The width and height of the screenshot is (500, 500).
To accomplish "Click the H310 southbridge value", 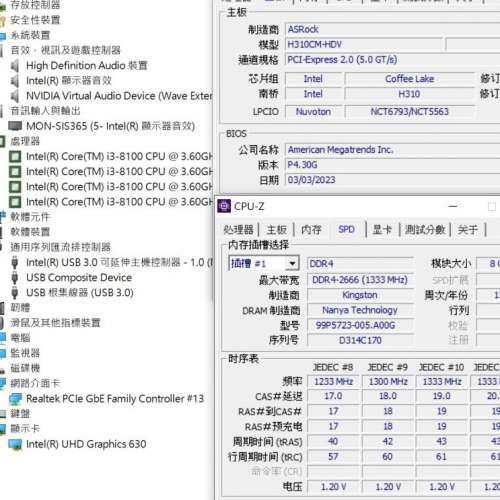I will tap(410, 94).
